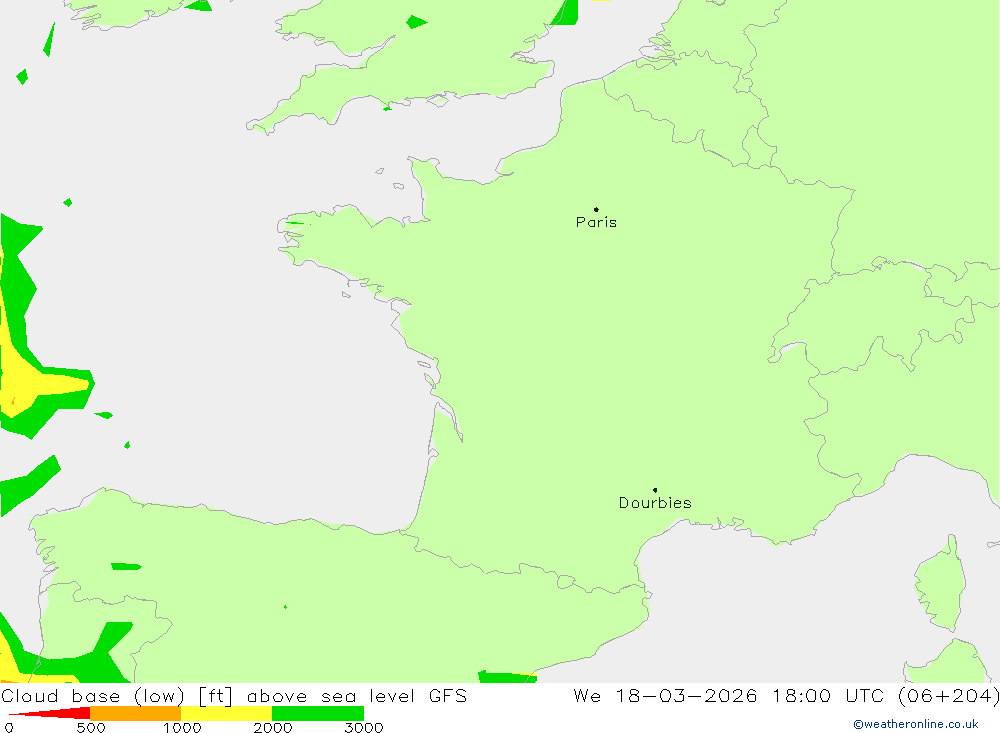This screenshot has height=733, width=1000.
Task: Click the weatheronline.co.uk copyright link
Action: click(916, 724)
